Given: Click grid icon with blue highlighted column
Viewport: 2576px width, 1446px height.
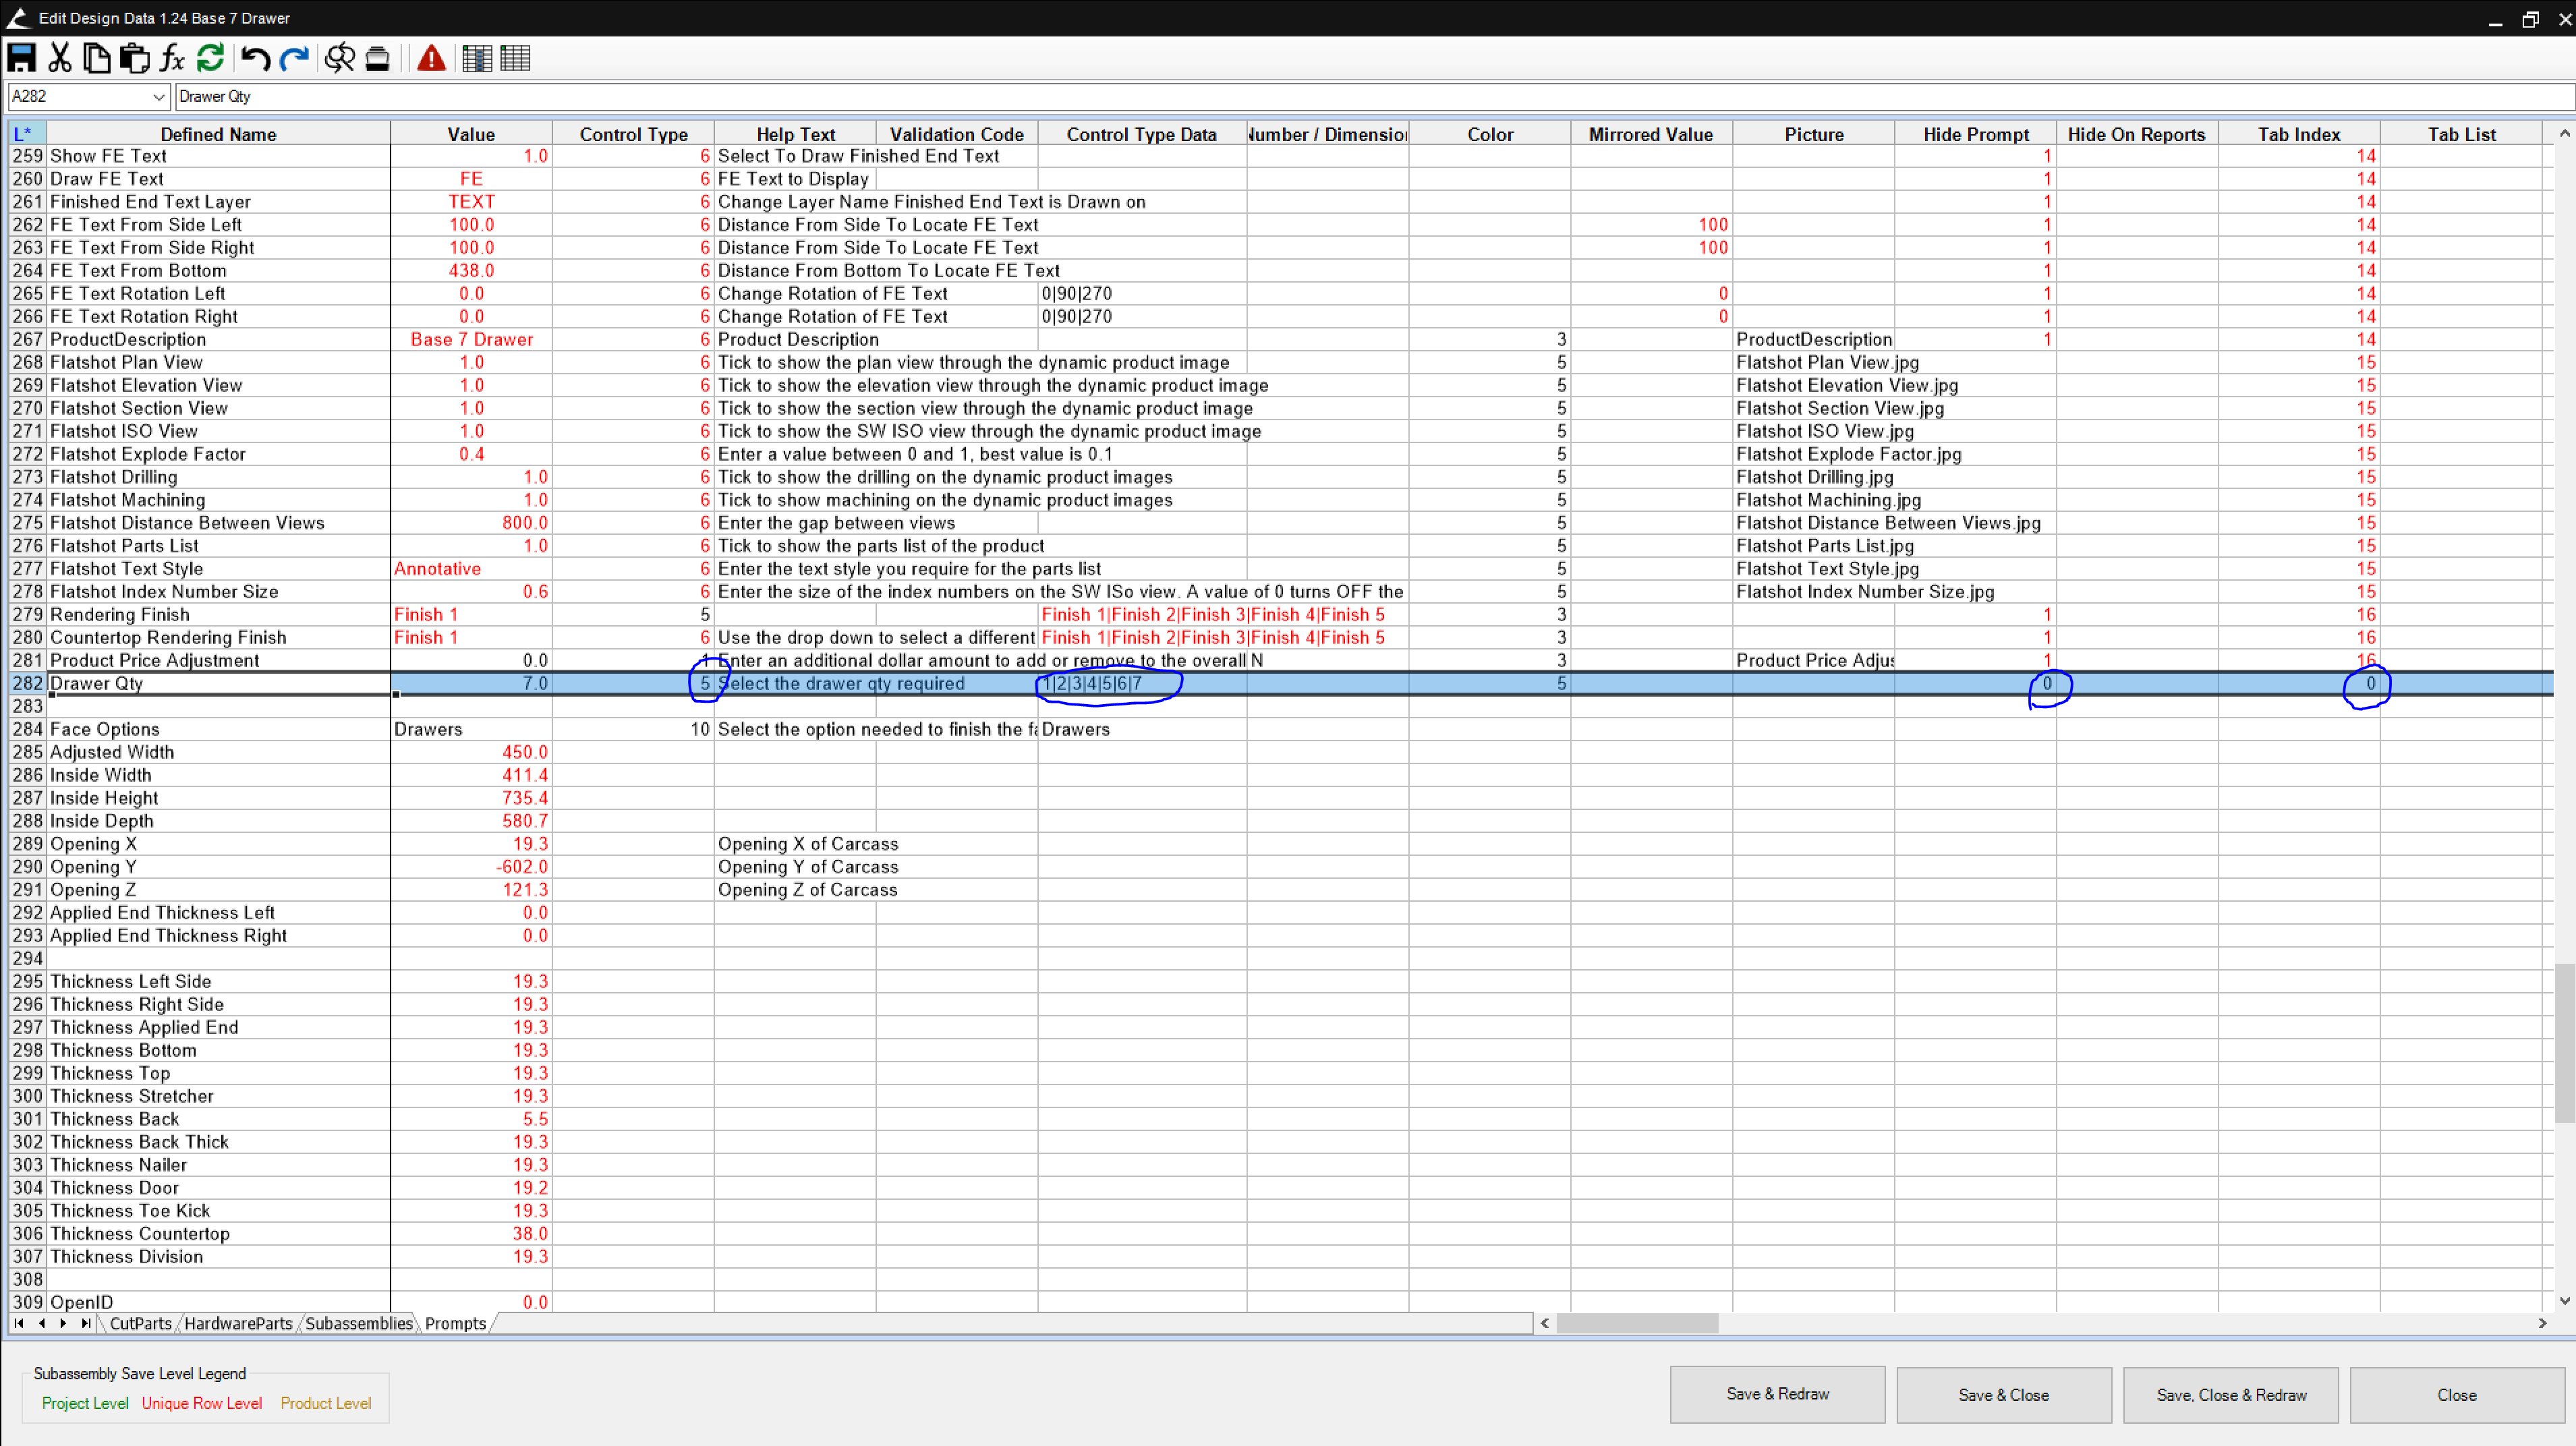Looking at the screenshot, I should (x=477, y=58).
